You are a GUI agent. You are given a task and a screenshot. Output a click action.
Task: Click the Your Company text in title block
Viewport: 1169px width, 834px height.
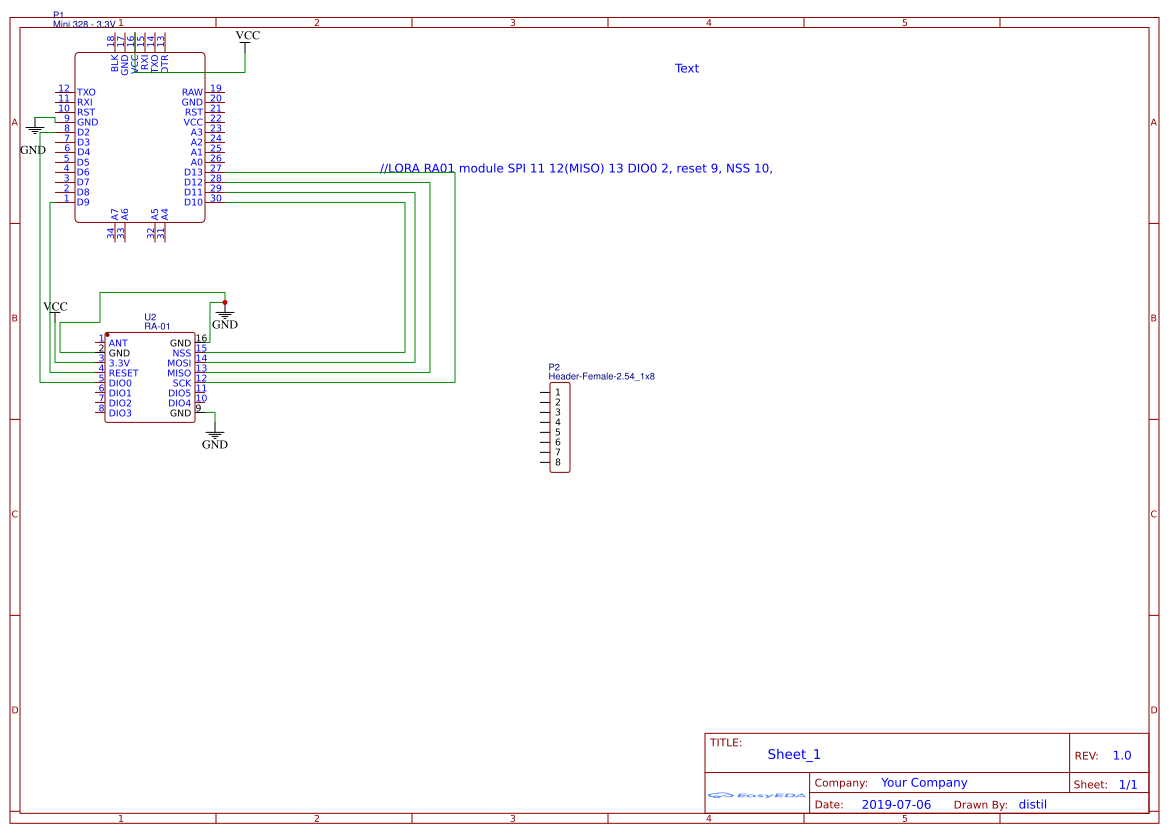[923, 782]
